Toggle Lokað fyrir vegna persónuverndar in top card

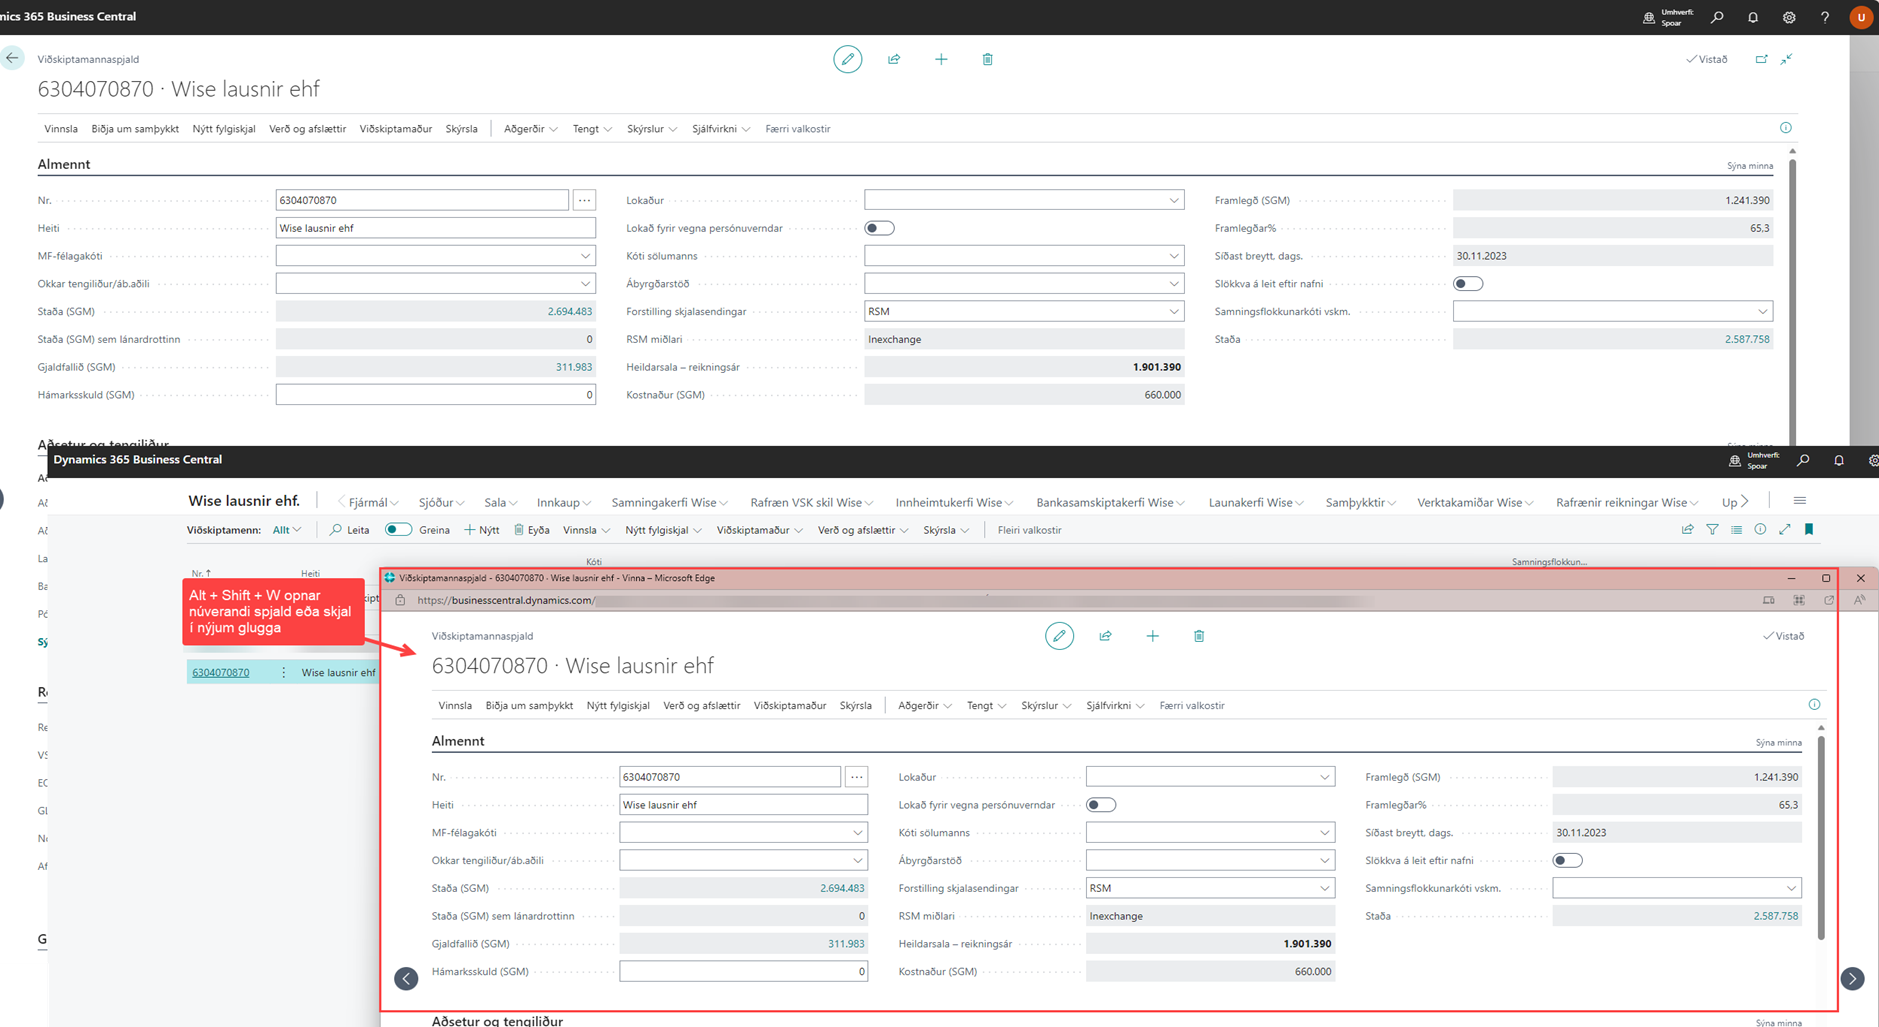click(879, 228)
